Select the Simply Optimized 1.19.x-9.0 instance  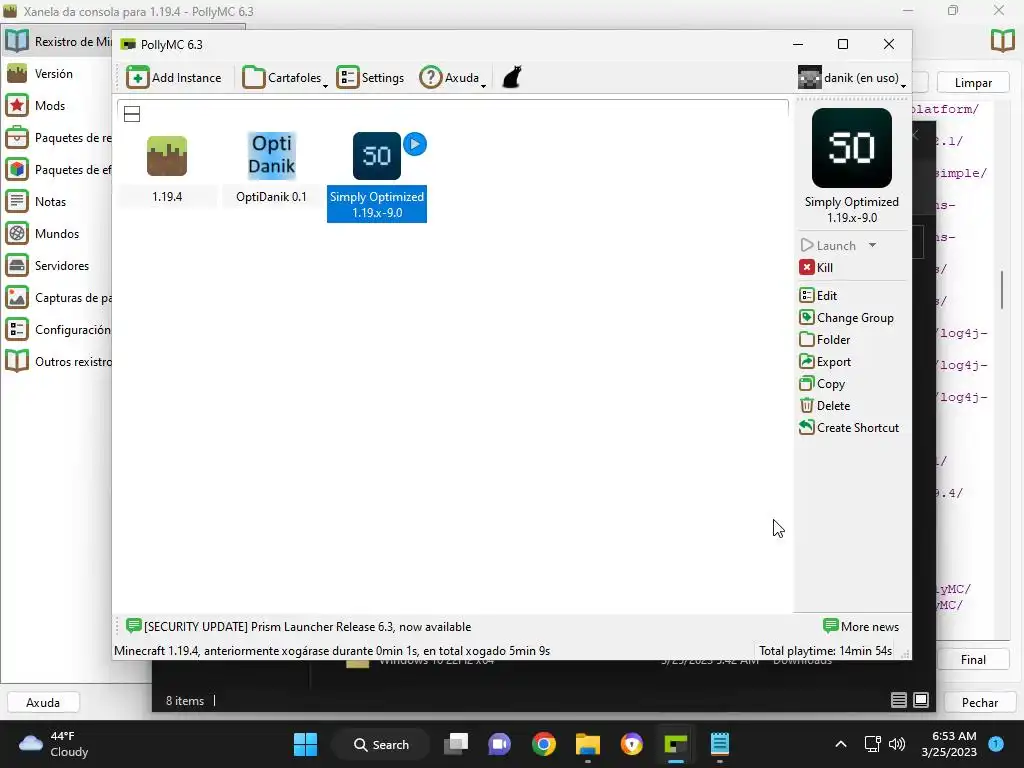(377, 176)
